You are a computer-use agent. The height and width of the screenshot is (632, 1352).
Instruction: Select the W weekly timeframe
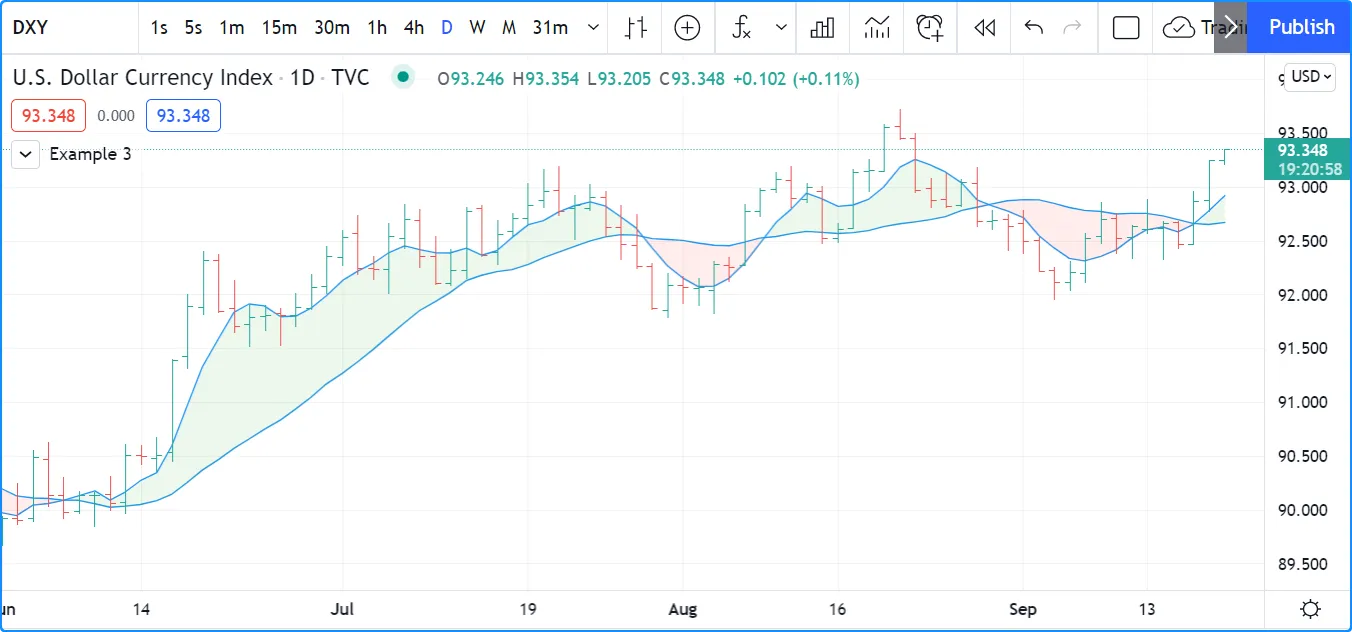[477, 28]
